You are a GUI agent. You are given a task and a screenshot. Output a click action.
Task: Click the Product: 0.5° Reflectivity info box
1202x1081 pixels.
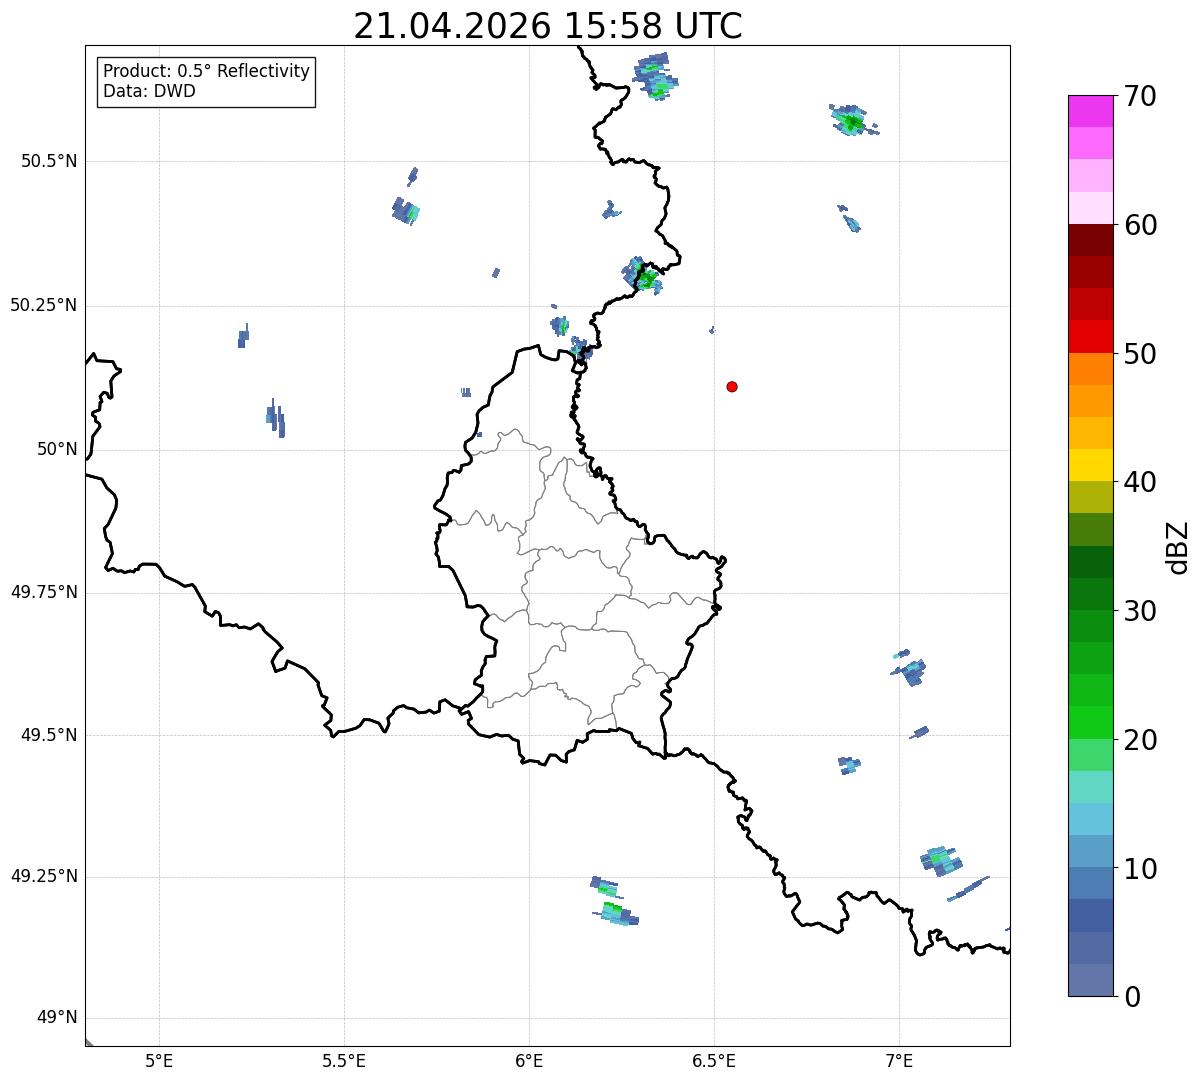(206, 81)
